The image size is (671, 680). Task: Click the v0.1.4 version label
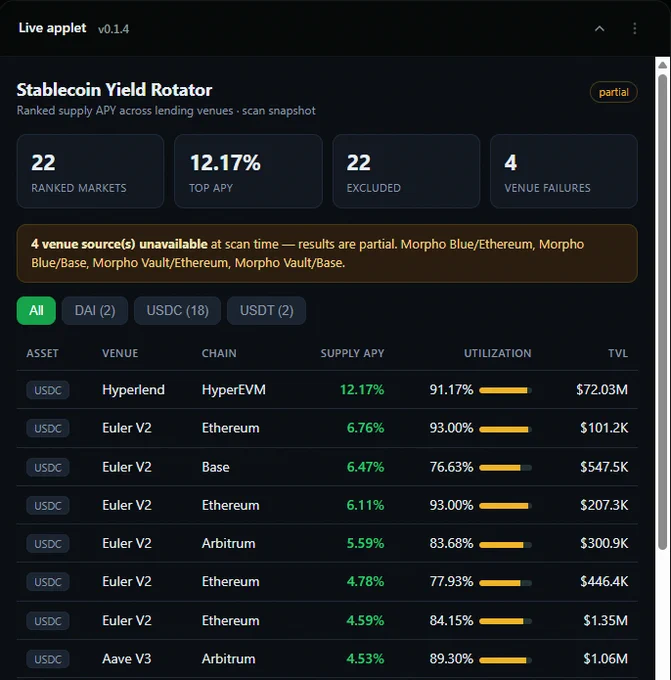[x=113, y=29]
